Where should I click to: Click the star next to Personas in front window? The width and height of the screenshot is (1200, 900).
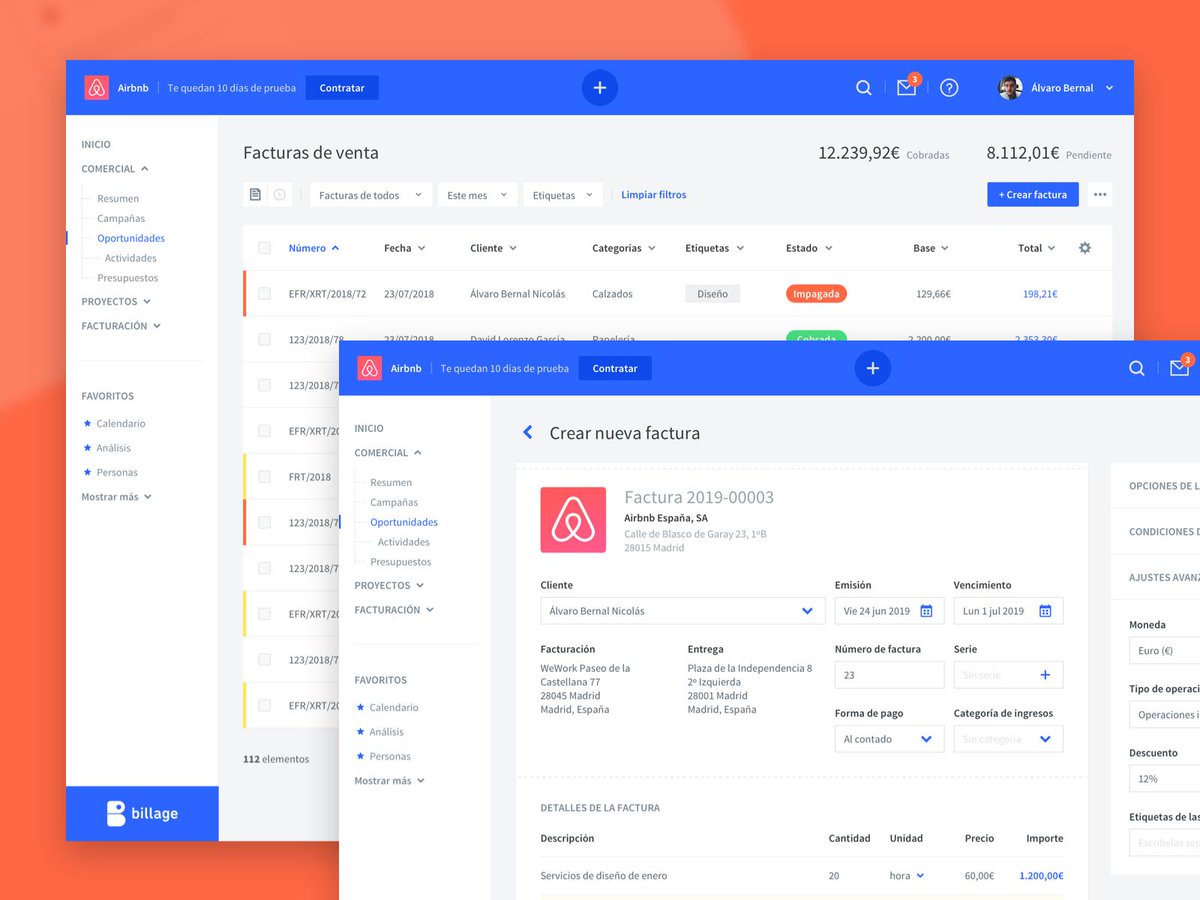[360, 756]
